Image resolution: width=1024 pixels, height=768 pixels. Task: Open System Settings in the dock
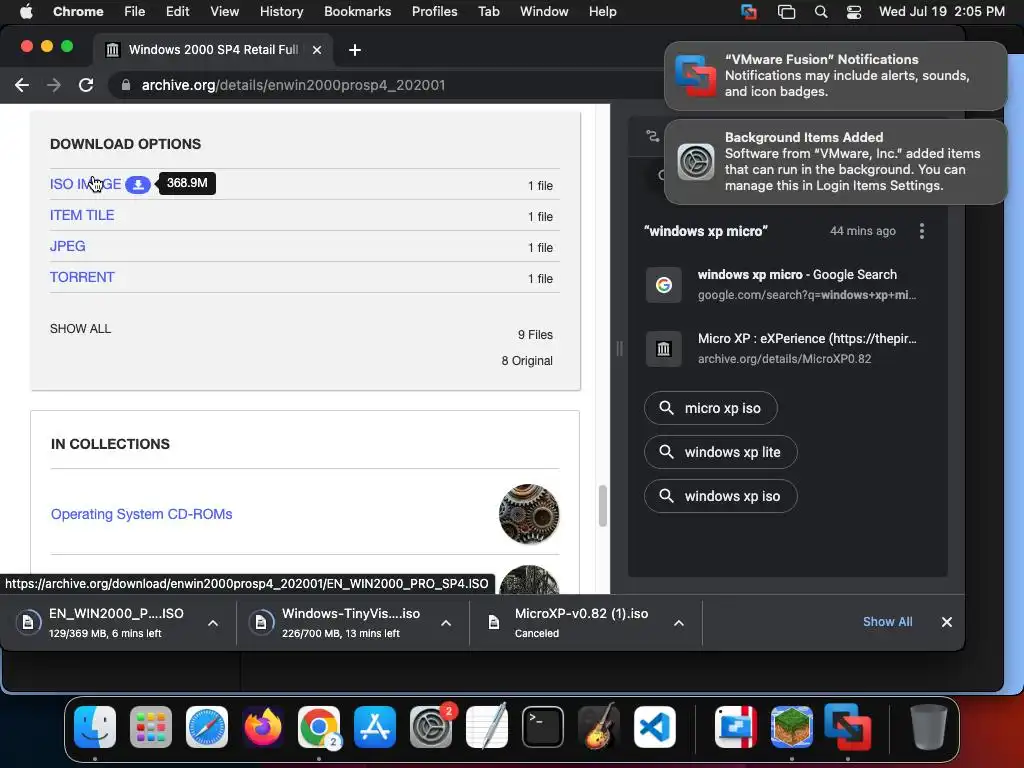click(x=431, y=727)
